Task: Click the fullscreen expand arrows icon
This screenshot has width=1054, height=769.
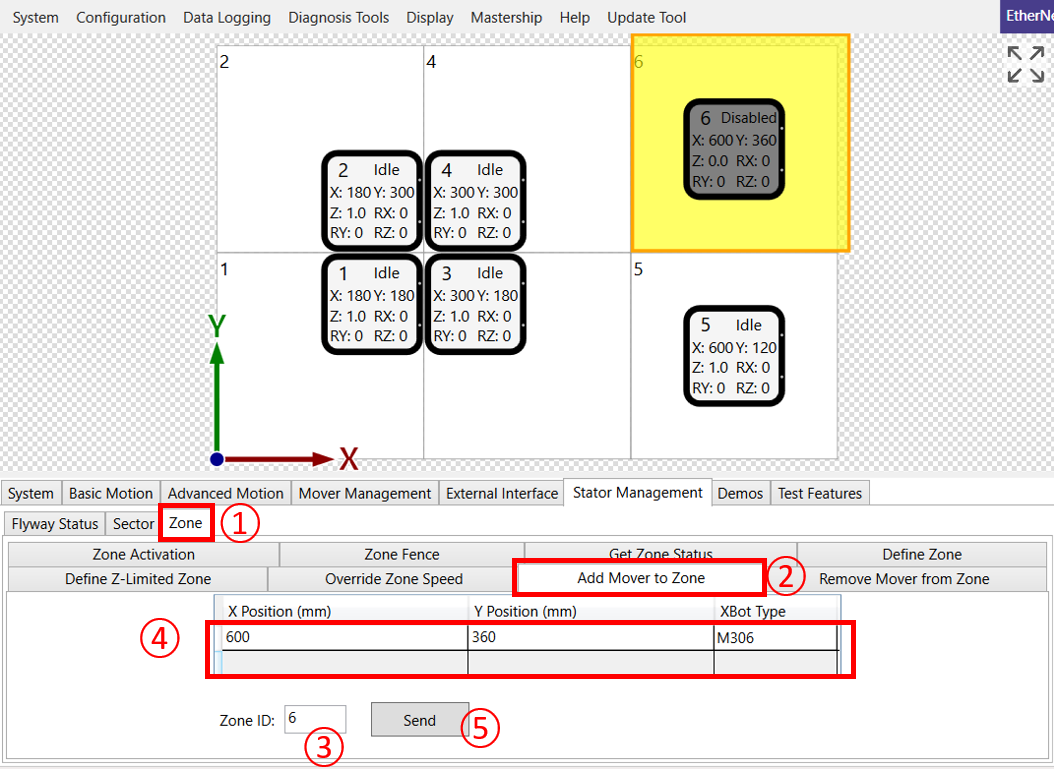Action: pyautogui.click(x=1026, y=64)
